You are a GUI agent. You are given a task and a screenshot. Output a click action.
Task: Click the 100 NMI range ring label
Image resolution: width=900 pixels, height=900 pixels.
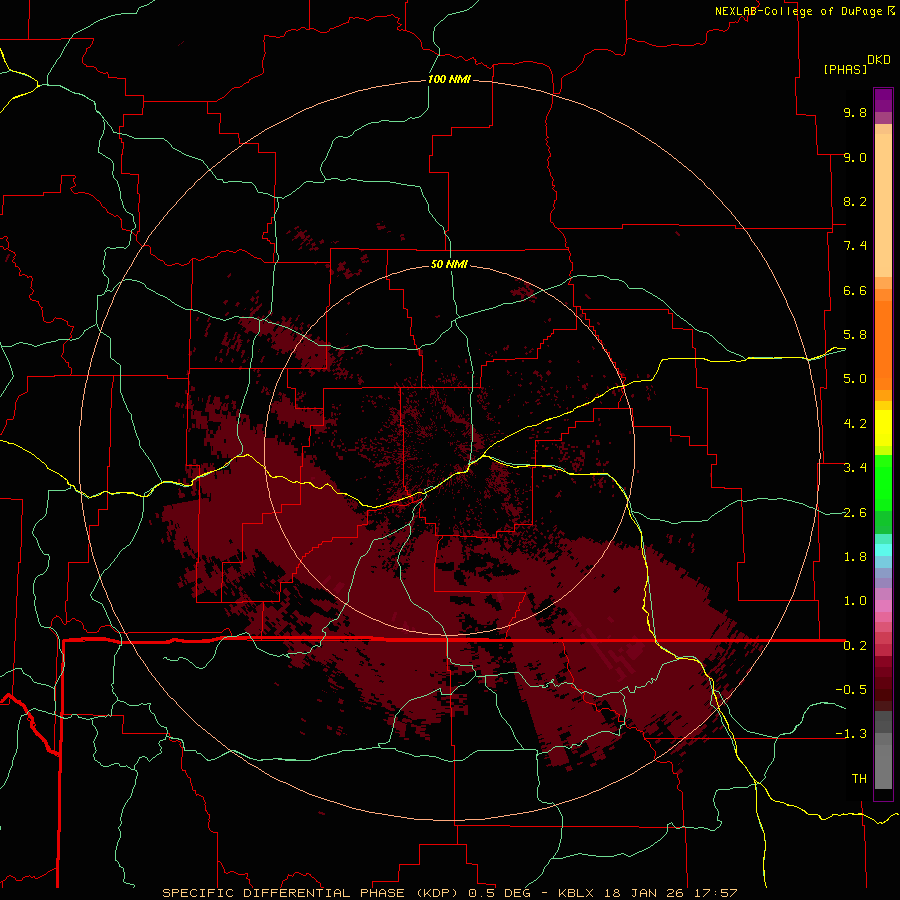pos(449,79)
